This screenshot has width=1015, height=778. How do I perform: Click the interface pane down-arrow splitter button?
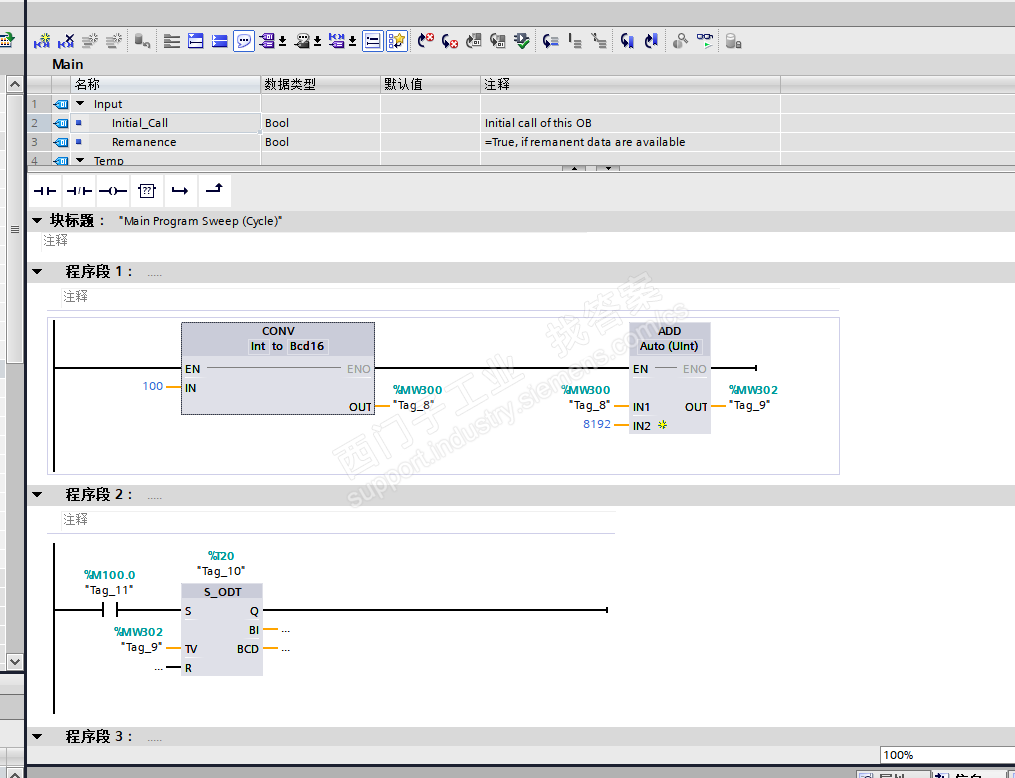[608, 168]
